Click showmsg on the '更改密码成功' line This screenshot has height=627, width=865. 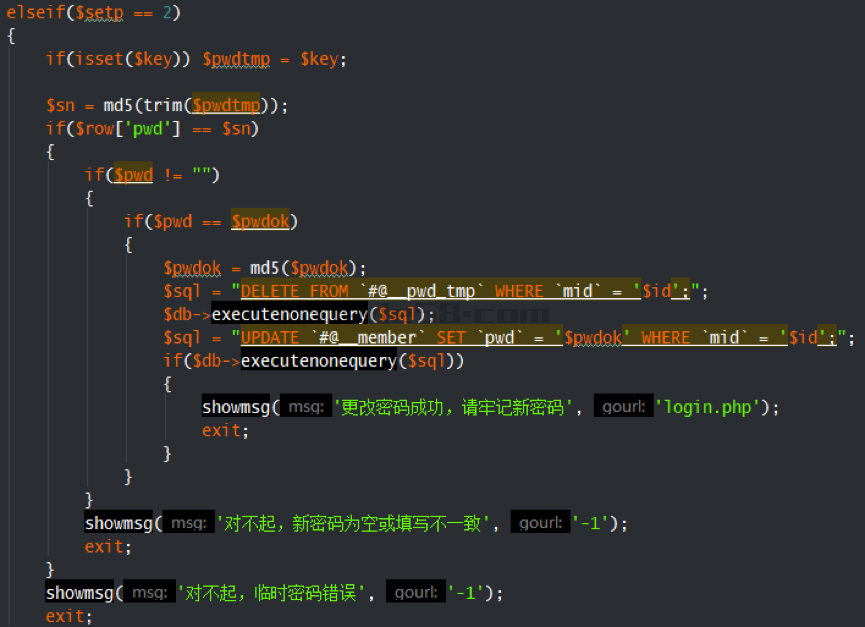coord(237,407)
